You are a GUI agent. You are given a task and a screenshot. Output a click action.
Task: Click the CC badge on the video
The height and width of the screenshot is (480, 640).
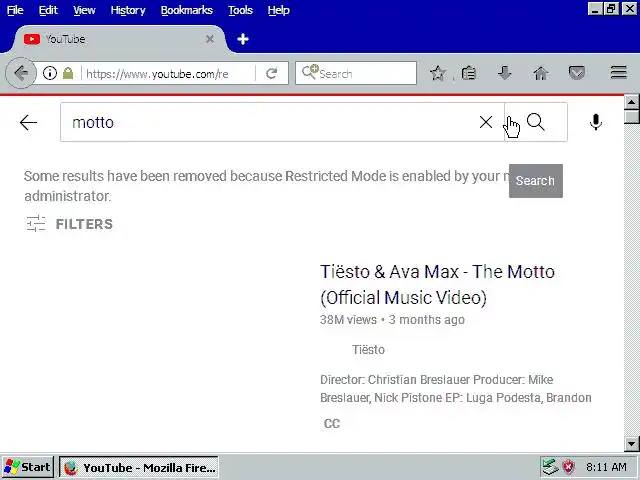click(332, 424)
